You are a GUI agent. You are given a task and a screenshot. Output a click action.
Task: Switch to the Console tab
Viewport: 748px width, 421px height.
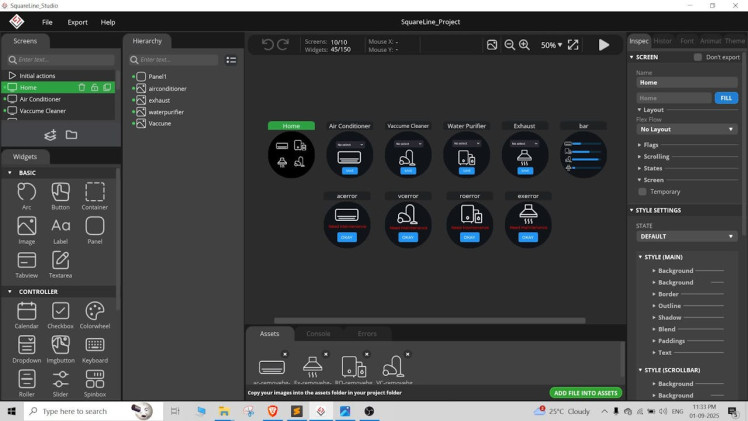tap(318, 333)
